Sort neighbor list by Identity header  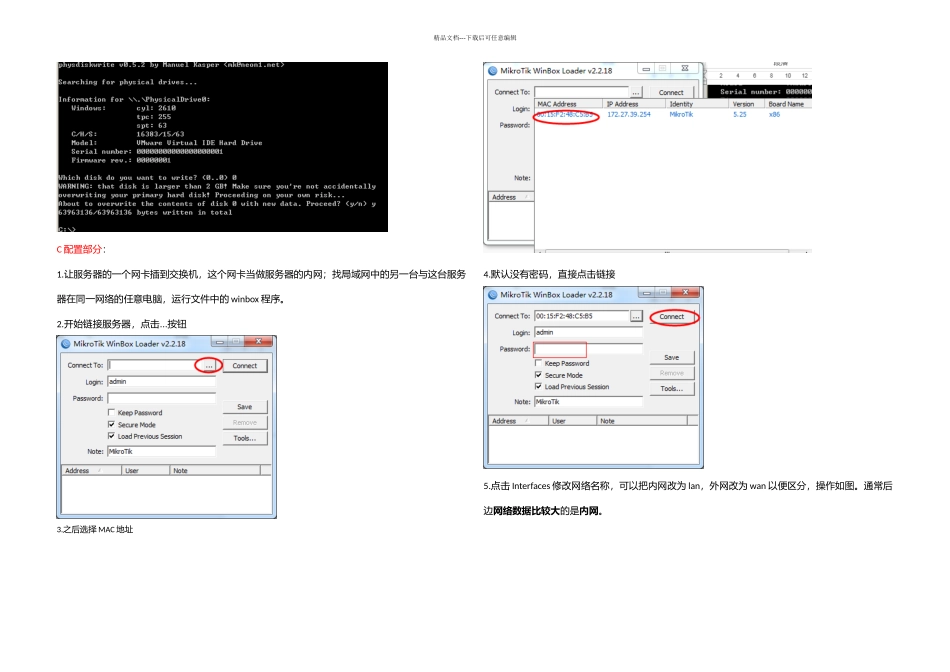click(697, 104)
